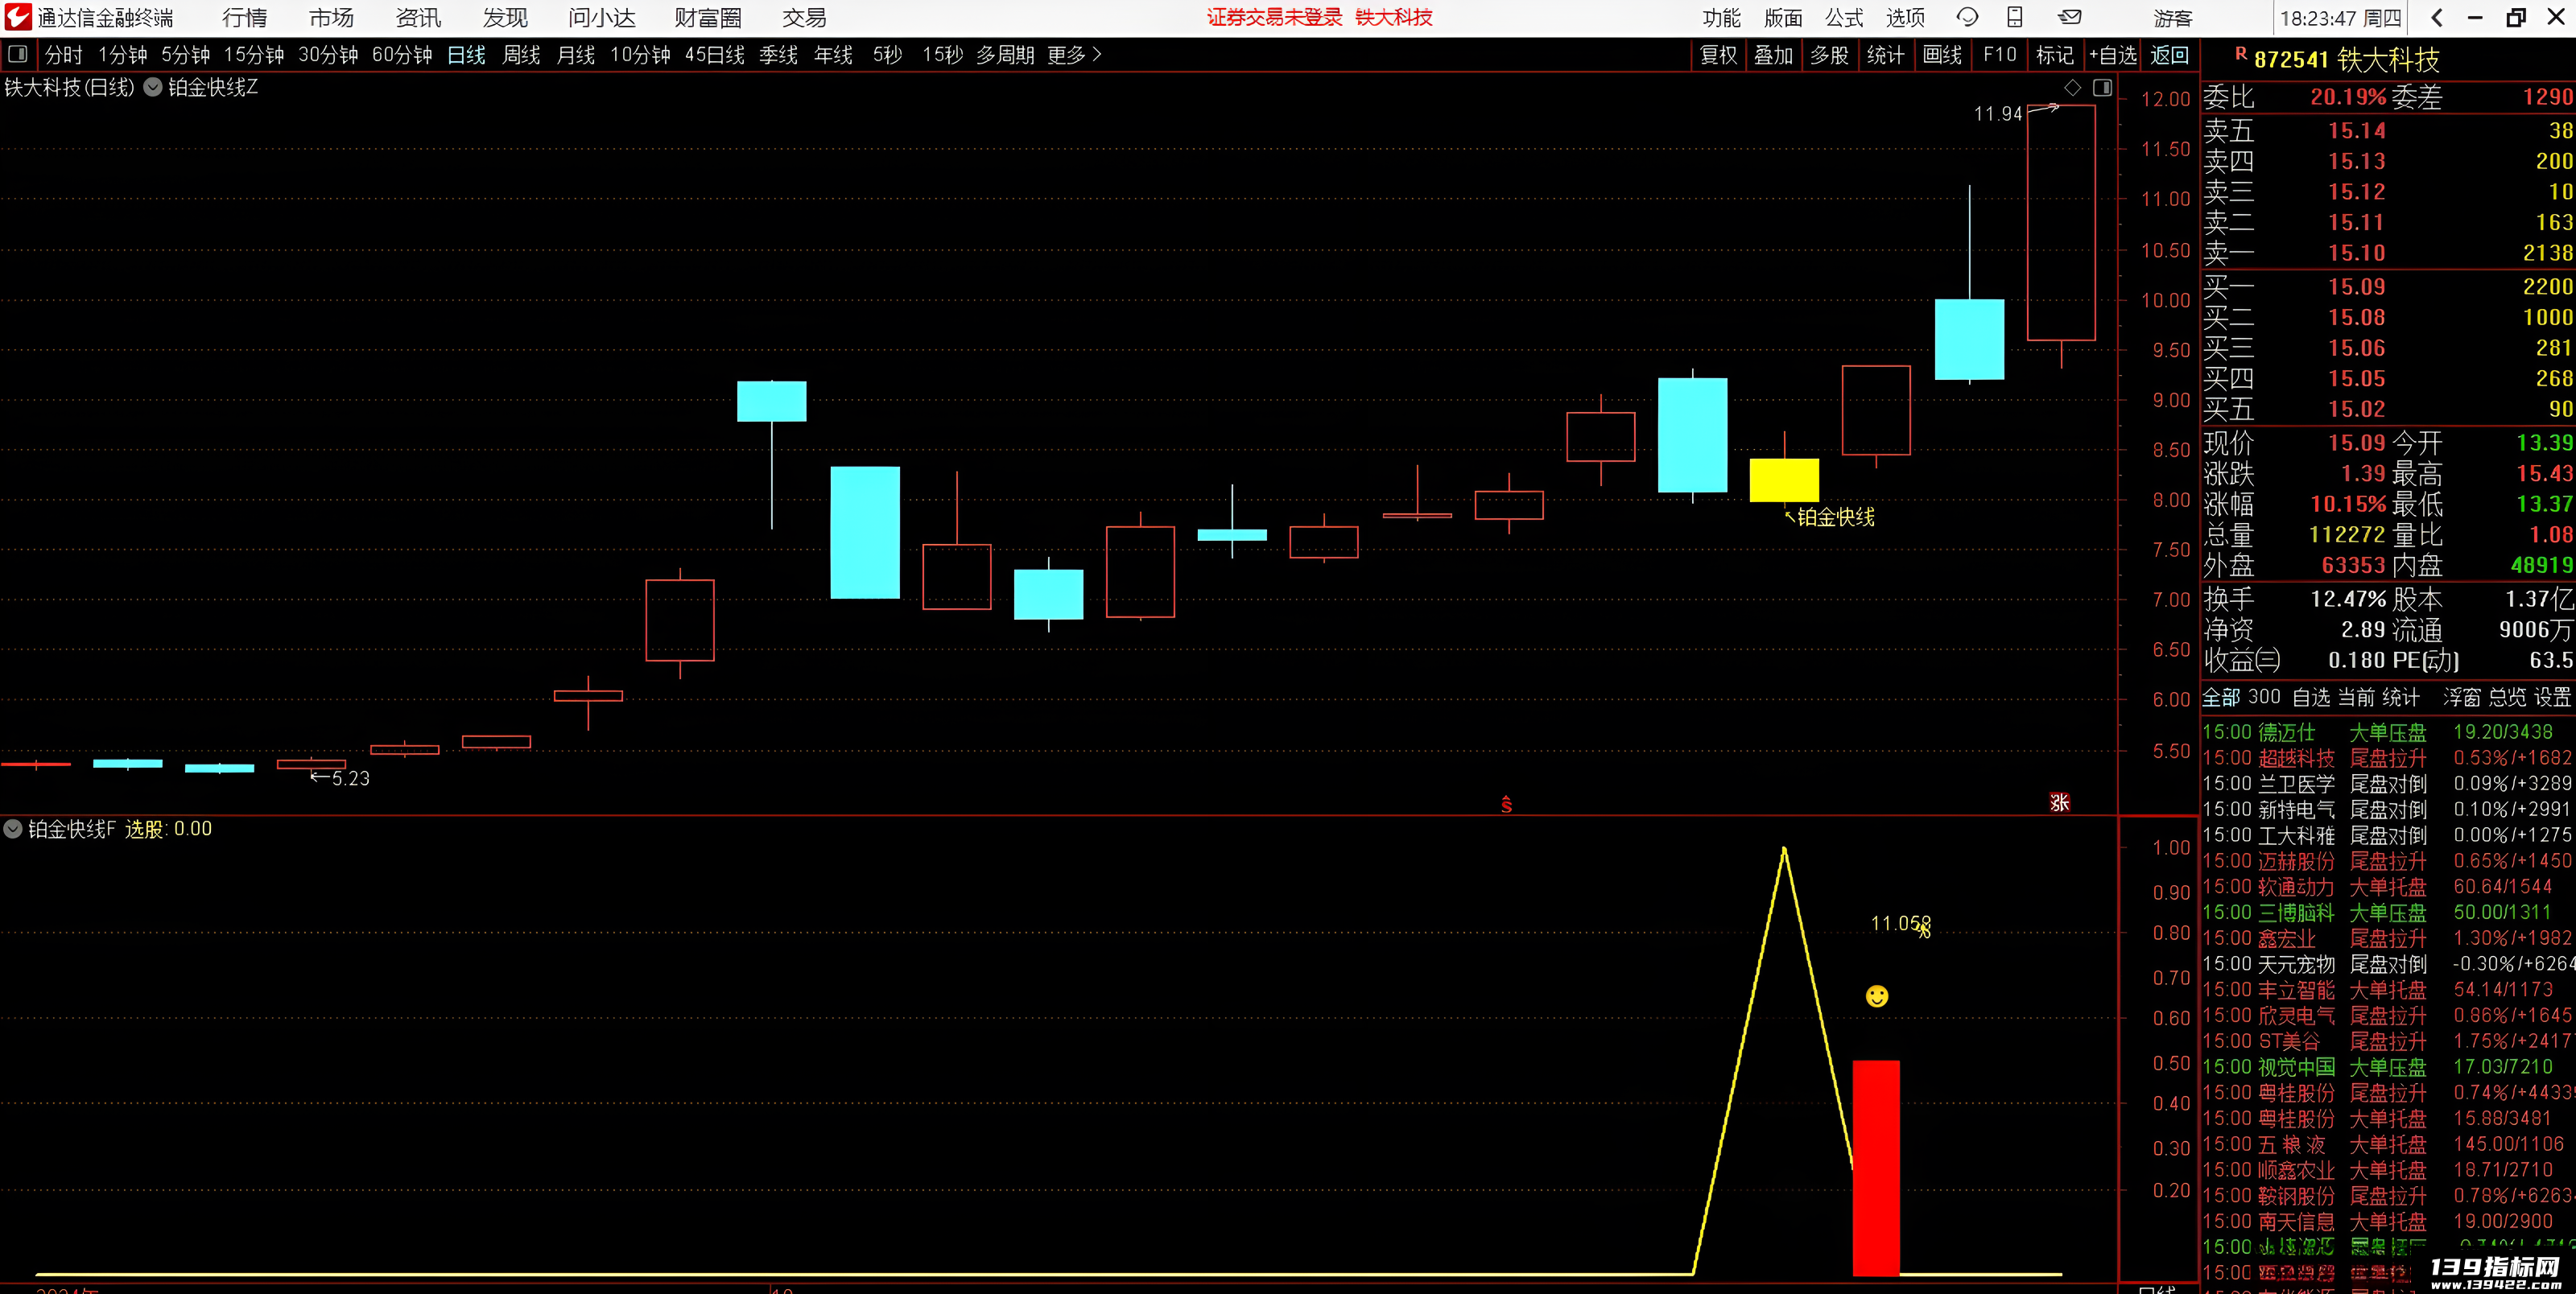
Task: Click the back arrow in the title bar
Action: coord(2436,17)
